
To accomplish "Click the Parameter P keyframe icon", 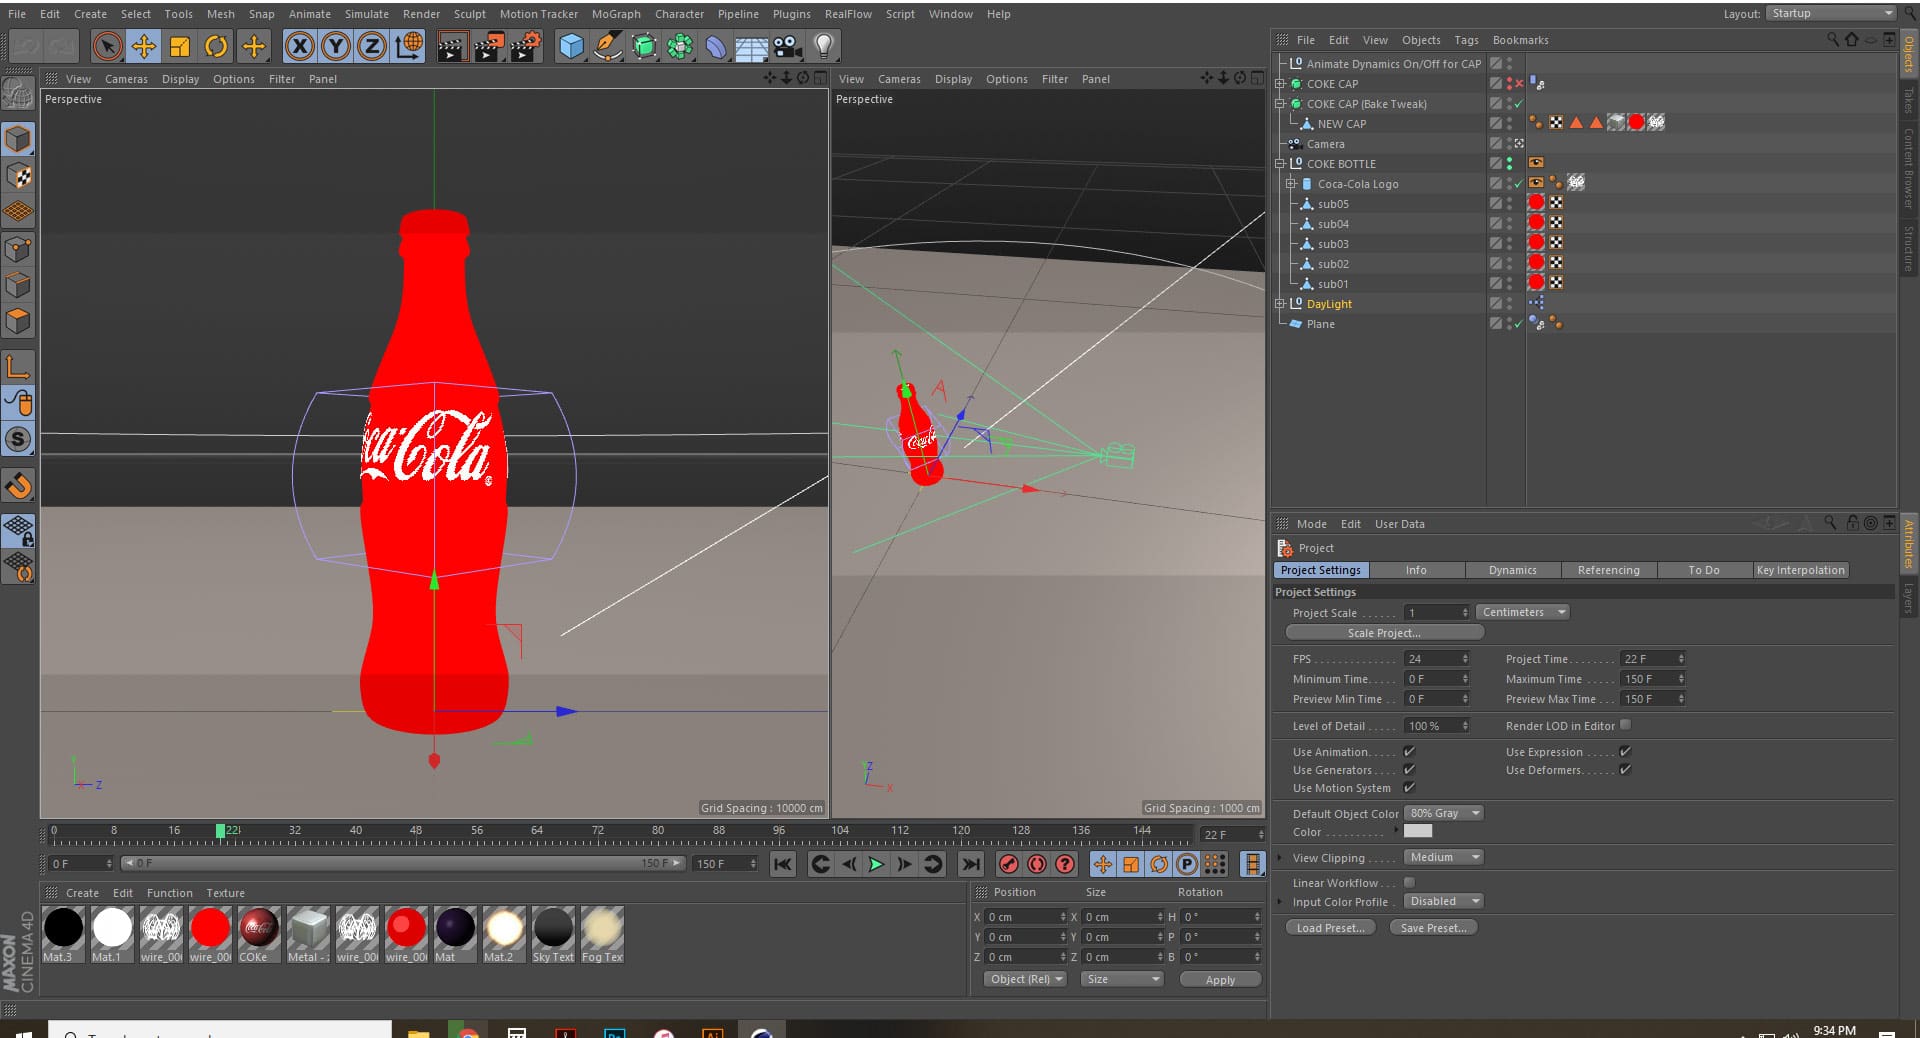I will pos(1187,864).
